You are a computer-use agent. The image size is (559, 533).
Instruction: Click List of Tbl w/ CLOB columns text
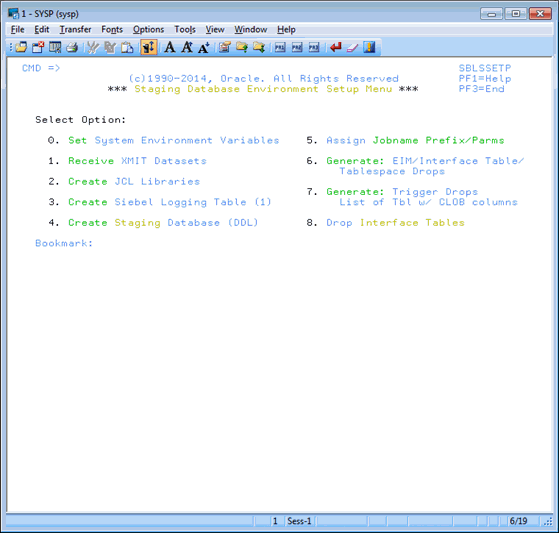tap(429, 202)
